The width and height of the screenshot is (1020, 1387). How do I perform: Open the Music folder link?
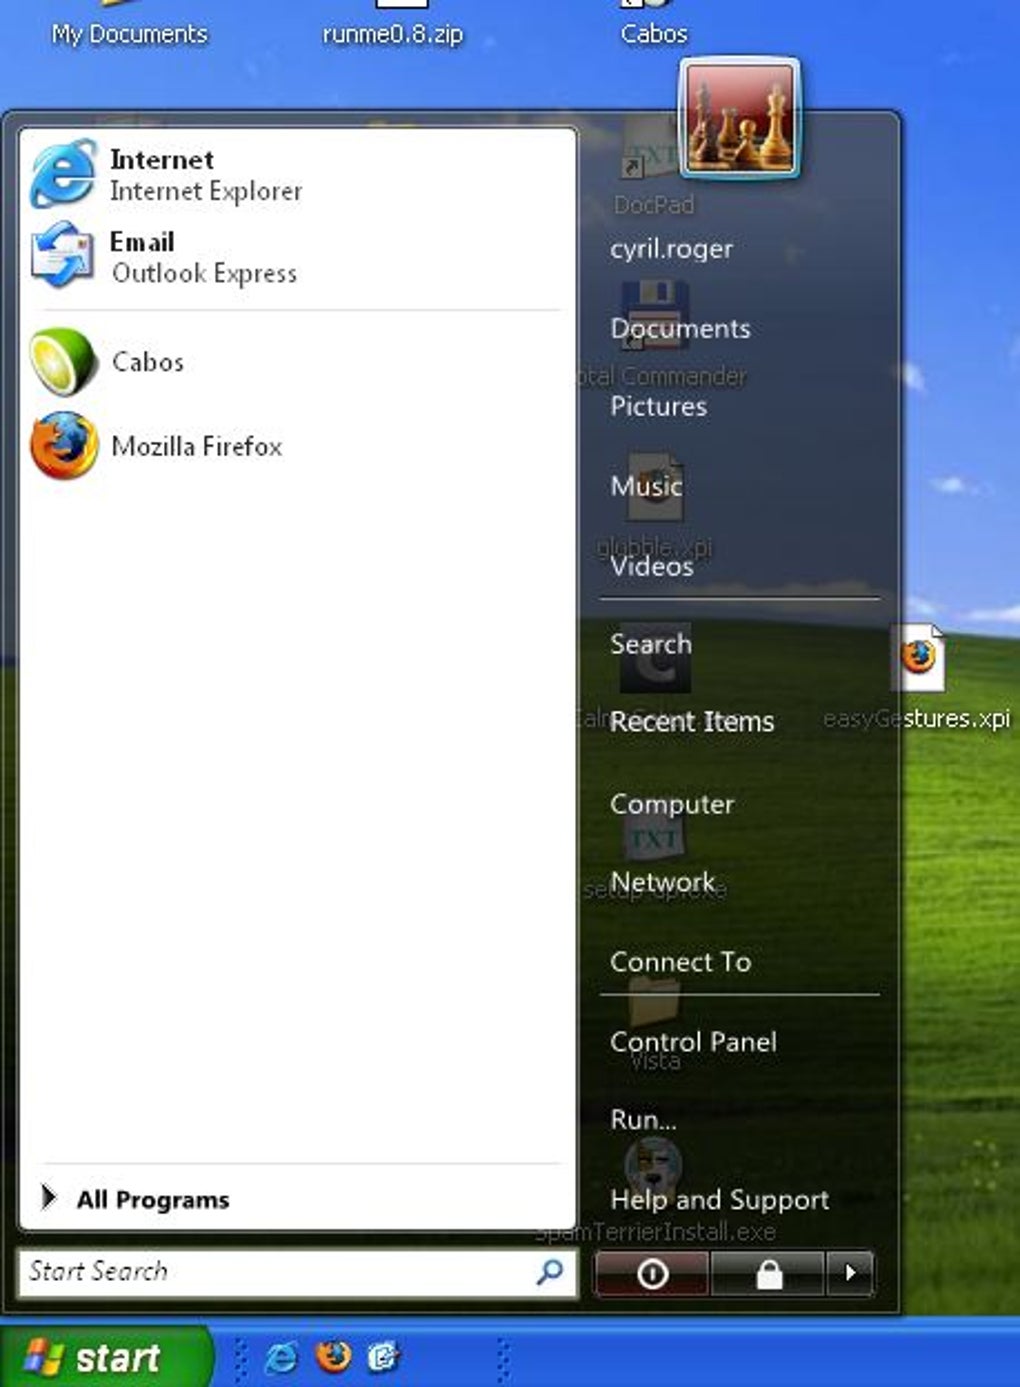(x=646, y=486)
